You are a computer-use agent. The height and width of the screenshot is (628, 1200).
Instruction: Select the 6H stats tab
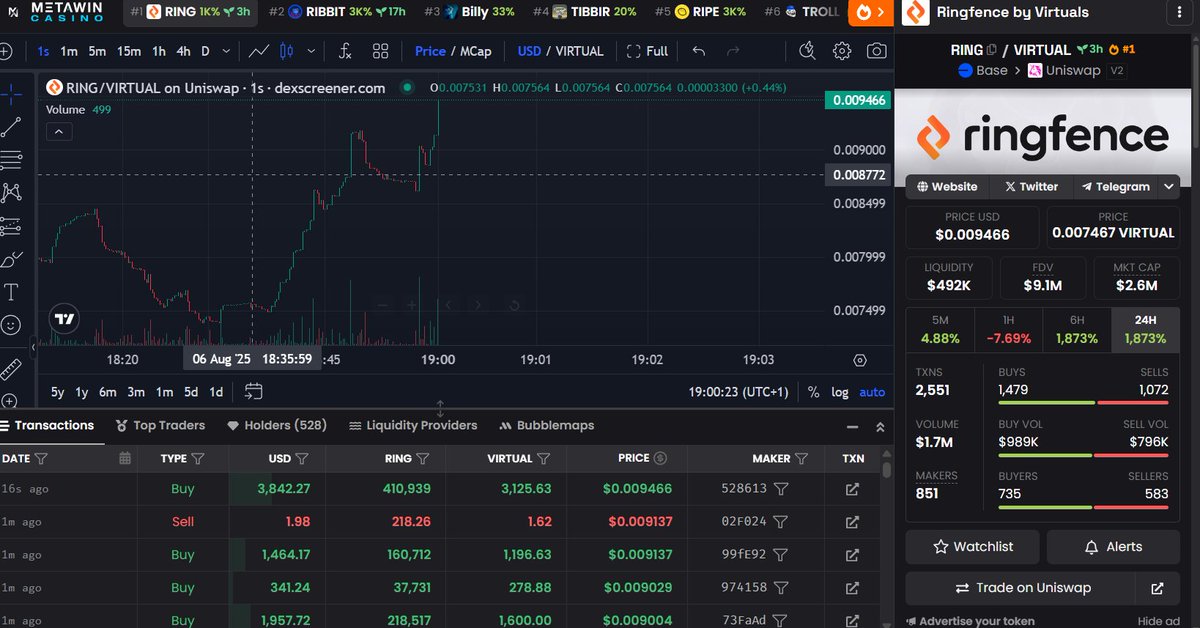click(1076, 330)
